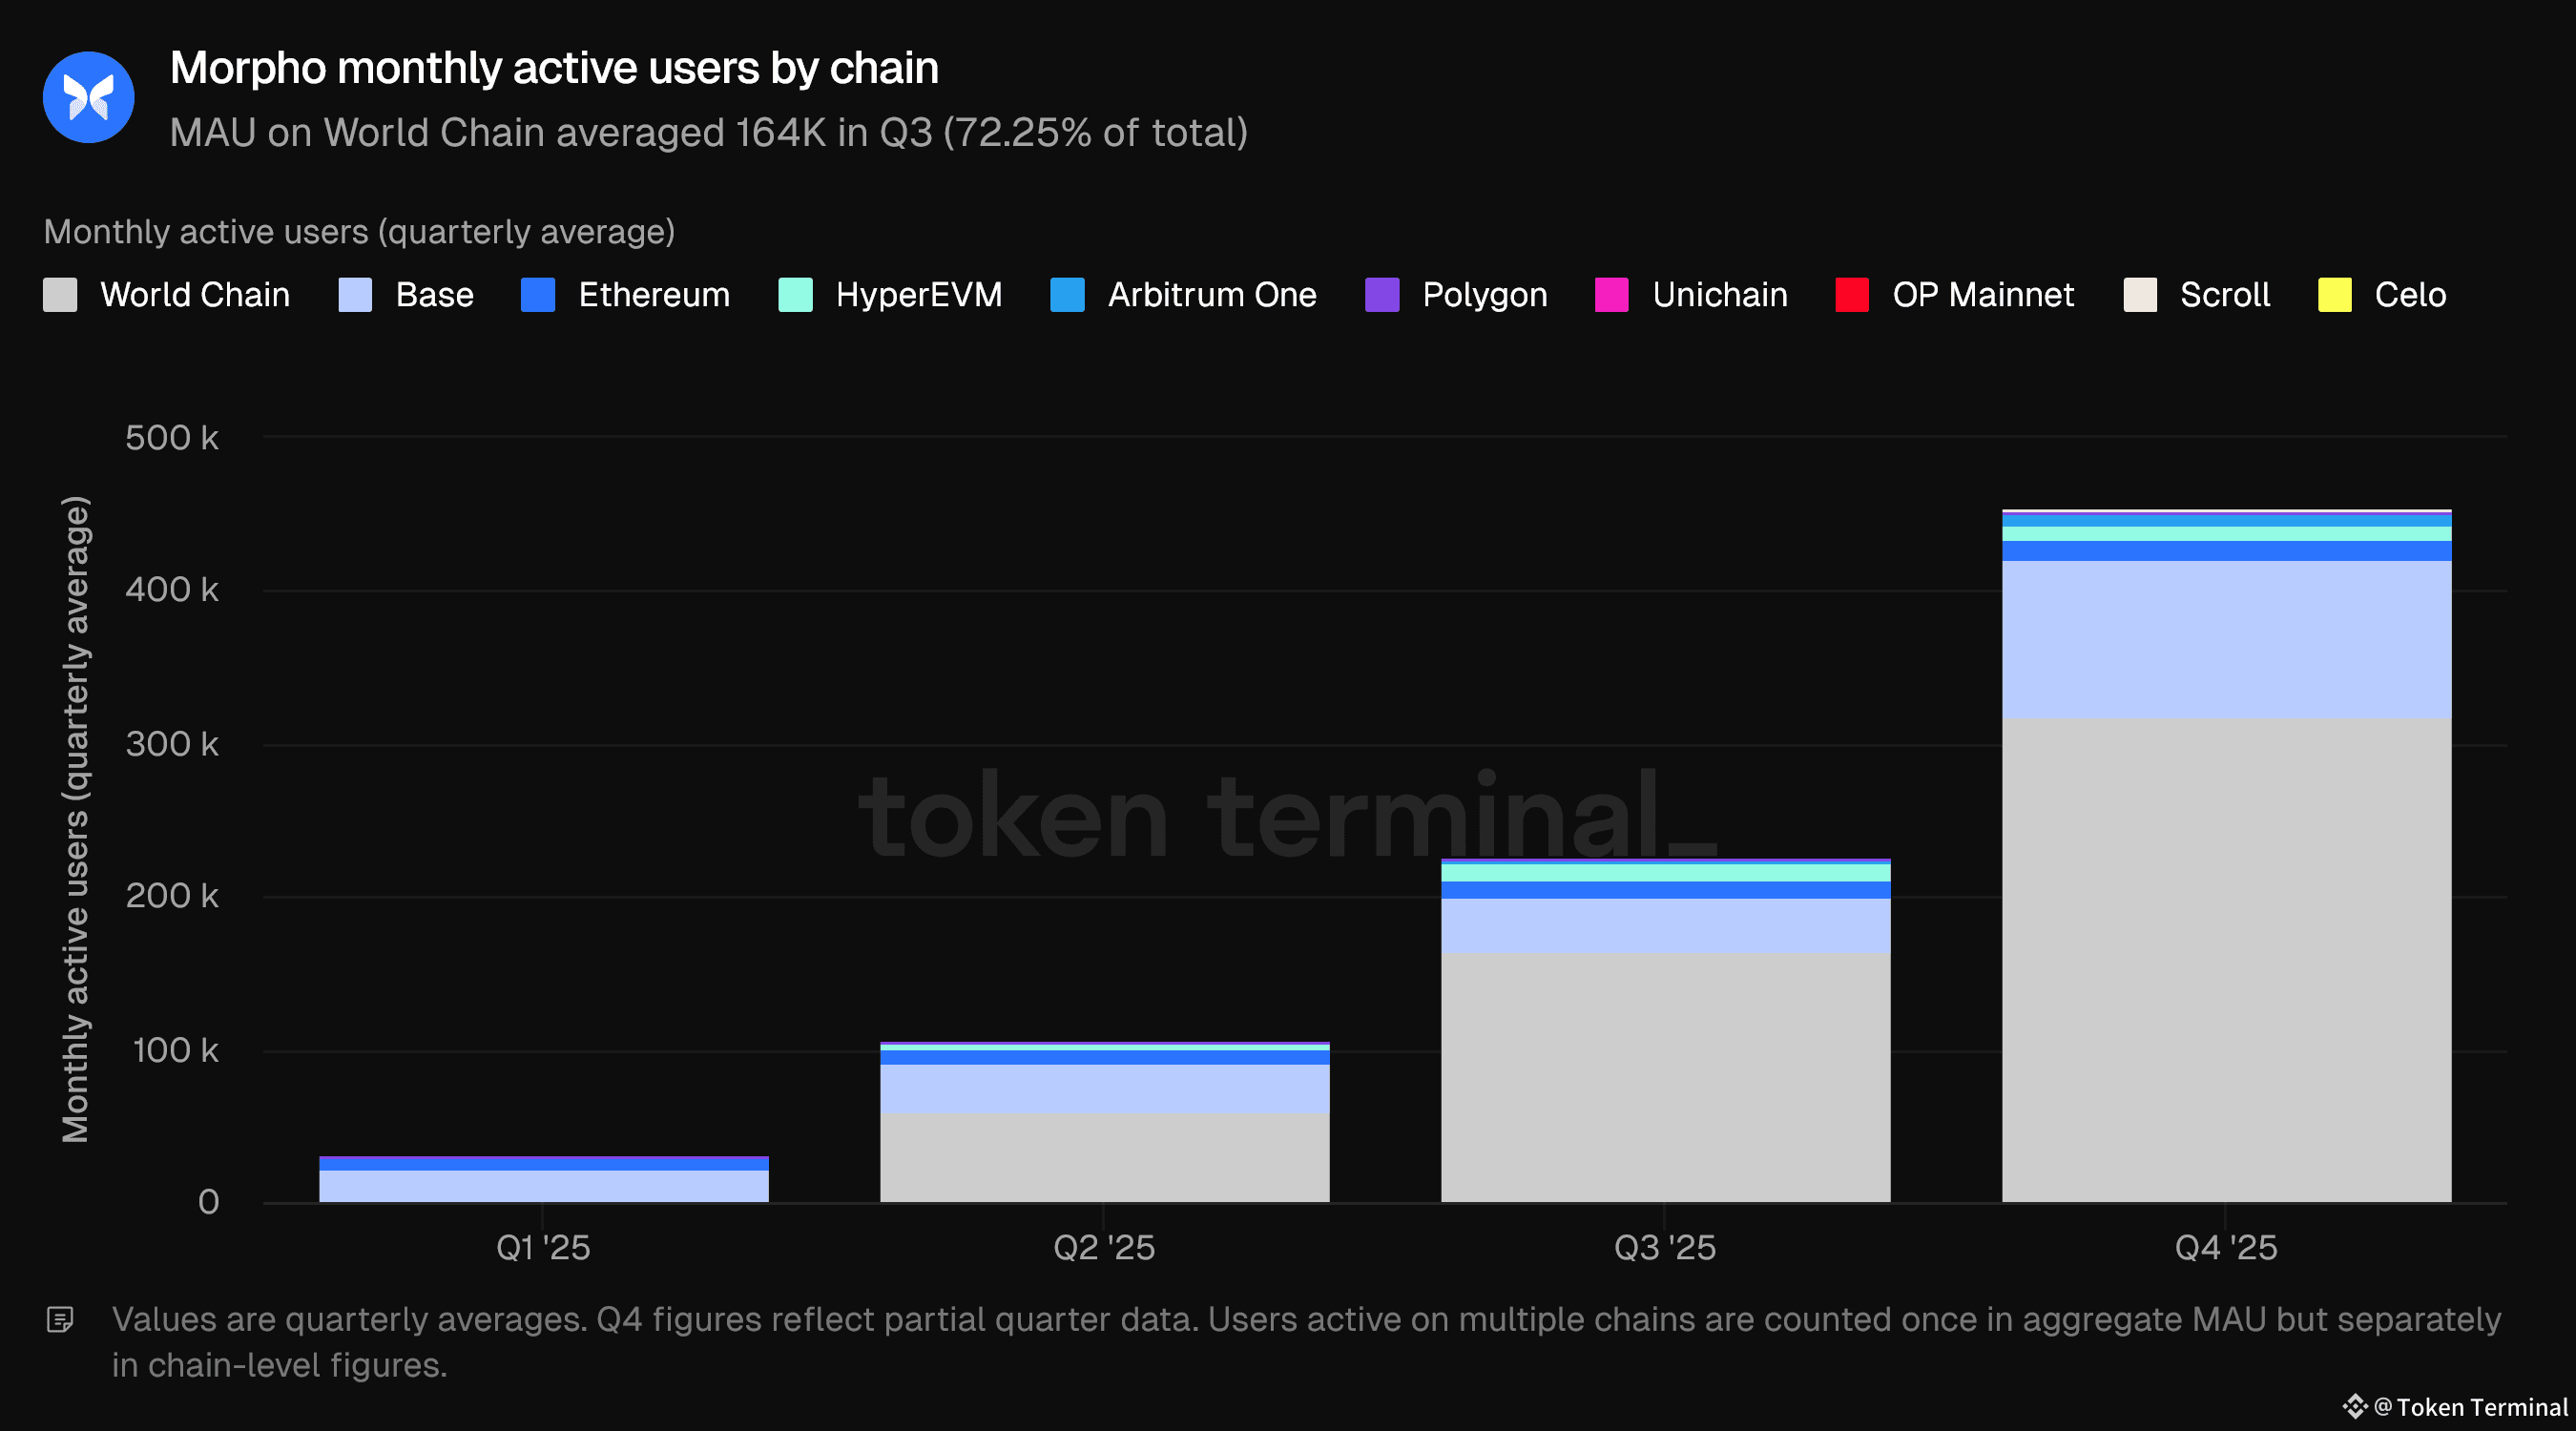This screenshot has height=1431, width=2576.
Task: Click the chart title "Morpho monthly active users by chain"
Action: (x=554, y=68)
